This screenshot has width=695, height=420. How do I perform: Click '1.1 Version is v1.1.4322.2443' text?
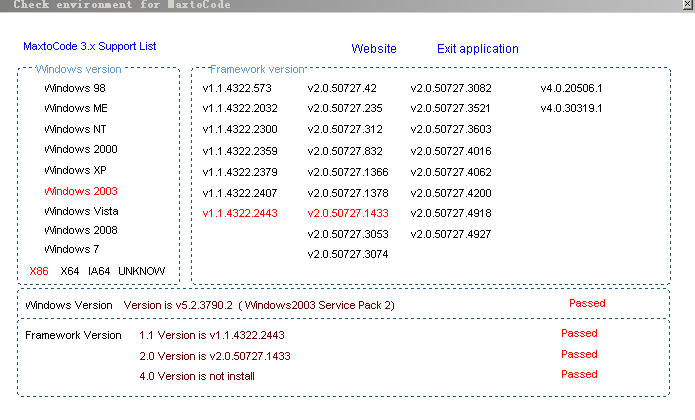pyautogui.click(x=212, y=335)
